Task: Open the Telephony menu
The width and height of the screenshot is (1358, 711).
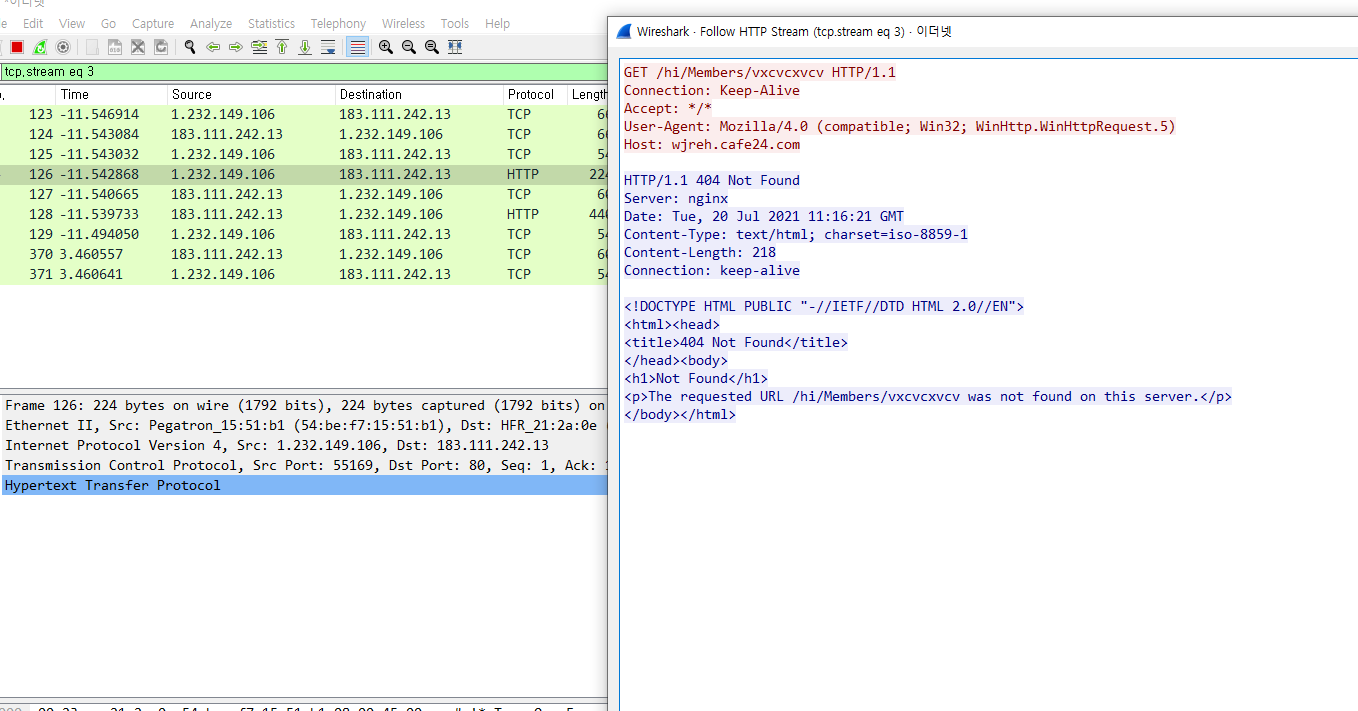Action: tap(338, 23)
